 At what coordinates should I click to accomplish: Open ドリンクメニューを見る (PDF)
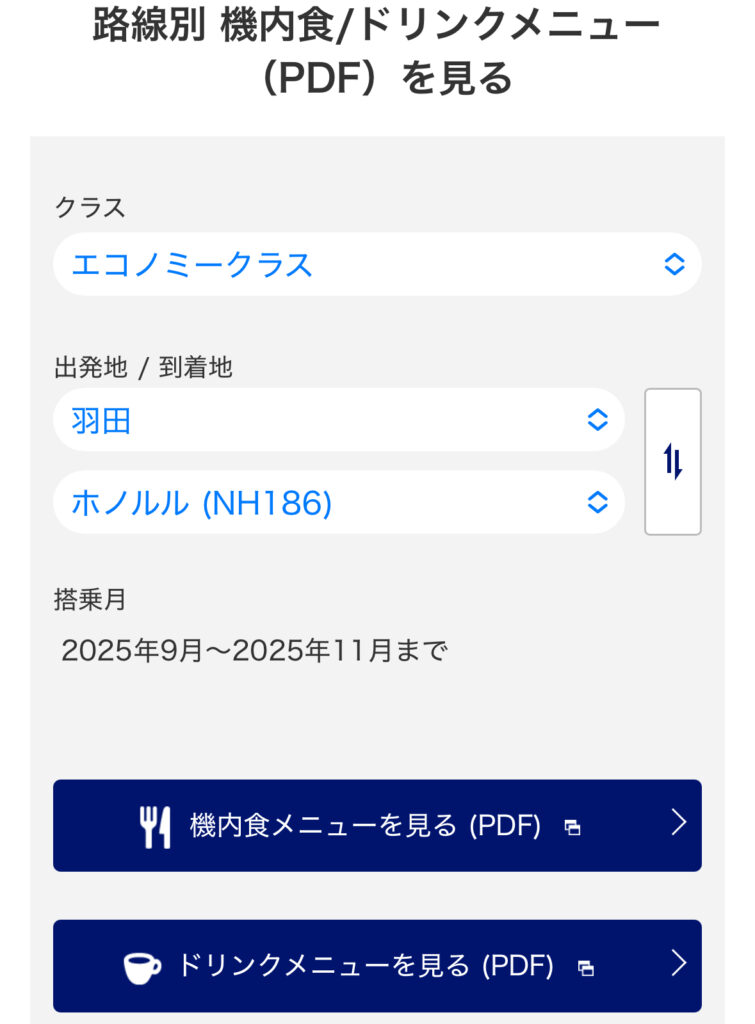point(365,966)
